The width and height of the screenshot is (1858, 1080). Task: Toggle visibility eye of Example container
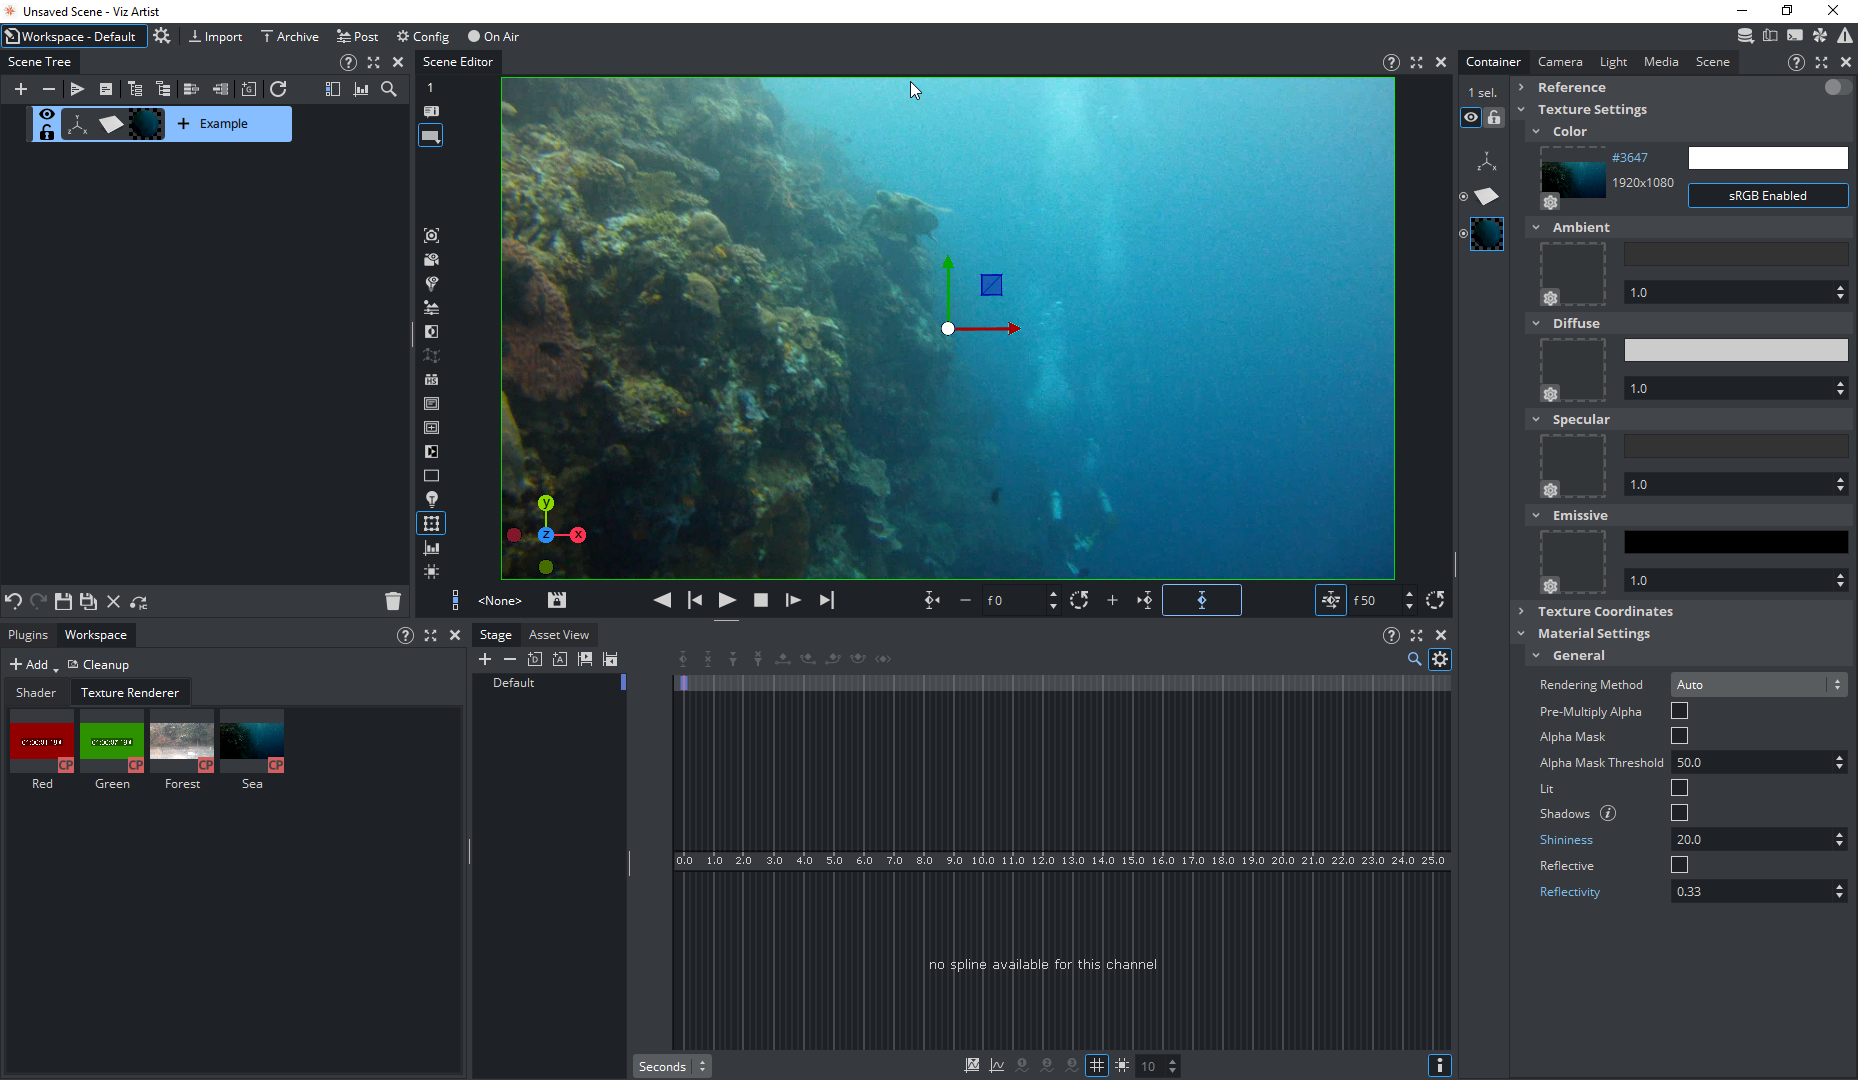click(x=47, y=116)
